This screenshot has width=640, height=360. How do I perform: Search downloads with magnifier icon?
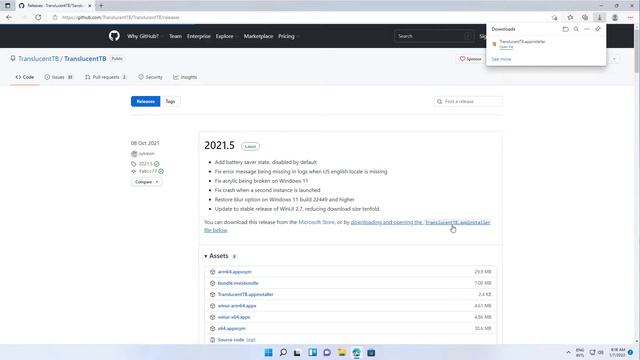pyautogui.click(x=576, y=29)
